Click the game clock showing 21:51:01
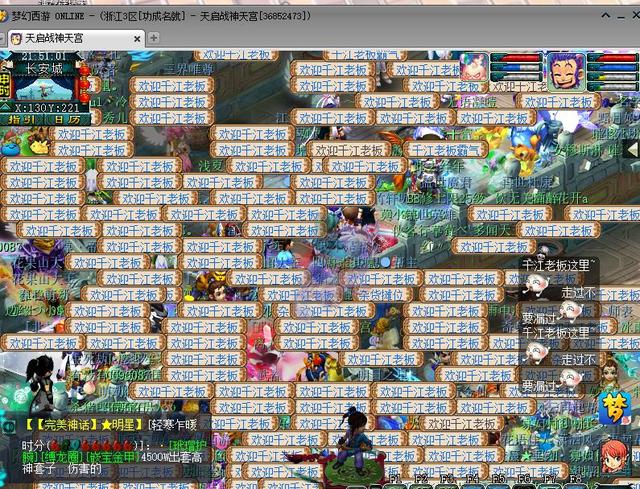 click(x=44, y=56)
